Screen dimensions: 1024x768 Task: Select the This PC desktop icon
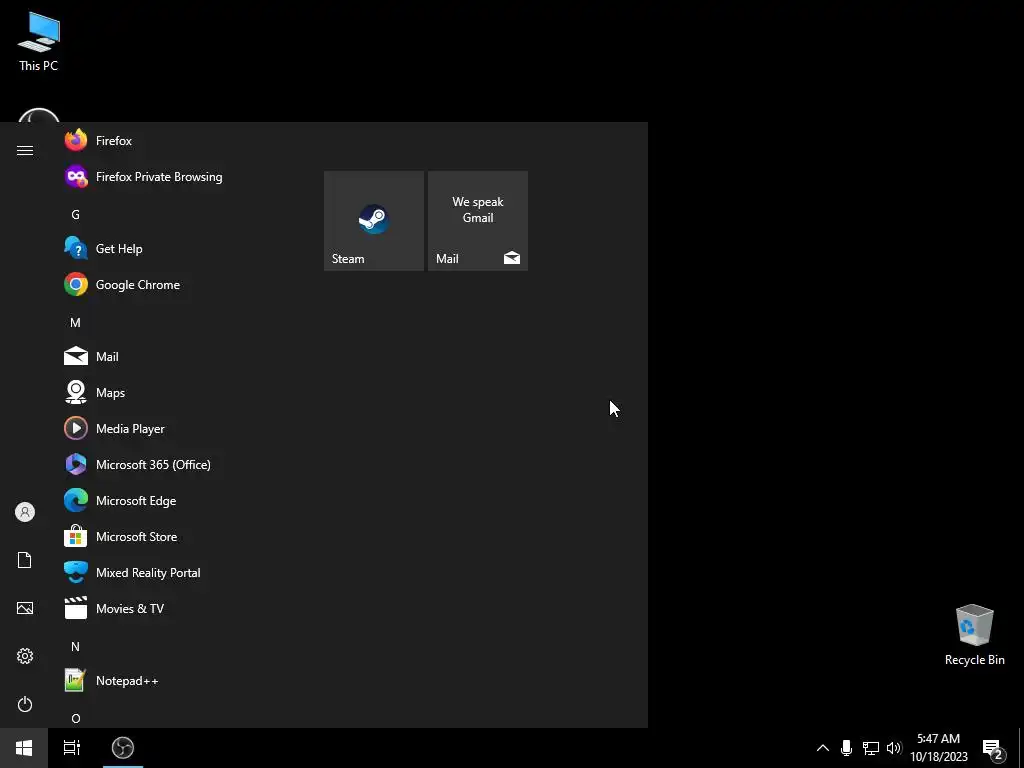pos(39,40)
